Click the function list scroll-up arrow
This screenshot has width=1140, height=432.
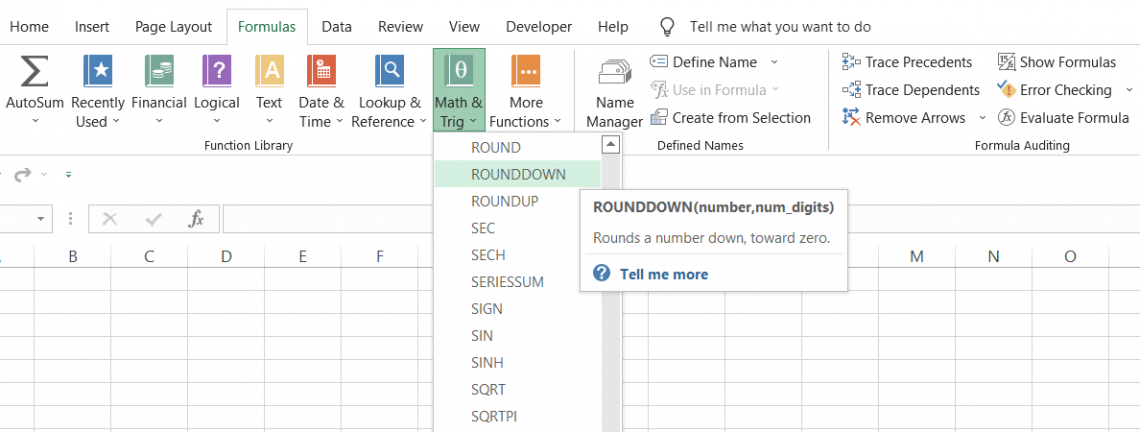(x=611, y=146)
